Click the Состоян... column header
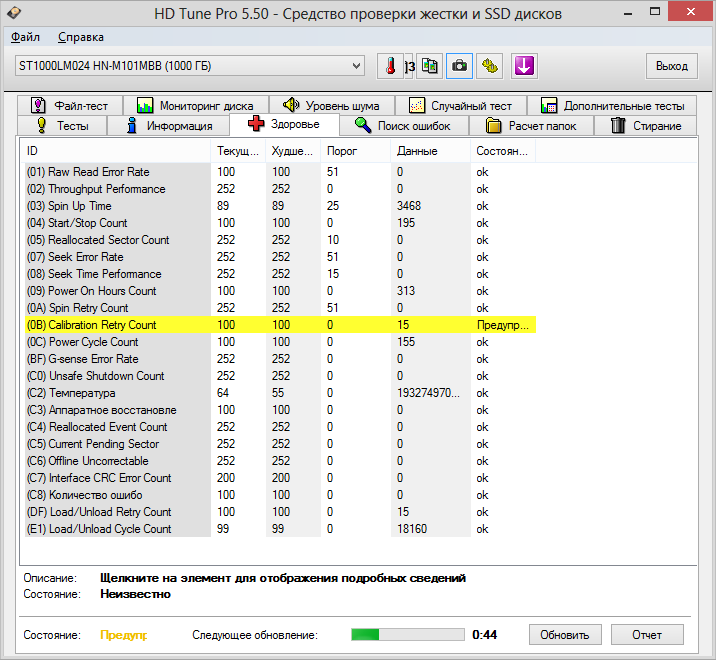 click(x=503, y=151)
